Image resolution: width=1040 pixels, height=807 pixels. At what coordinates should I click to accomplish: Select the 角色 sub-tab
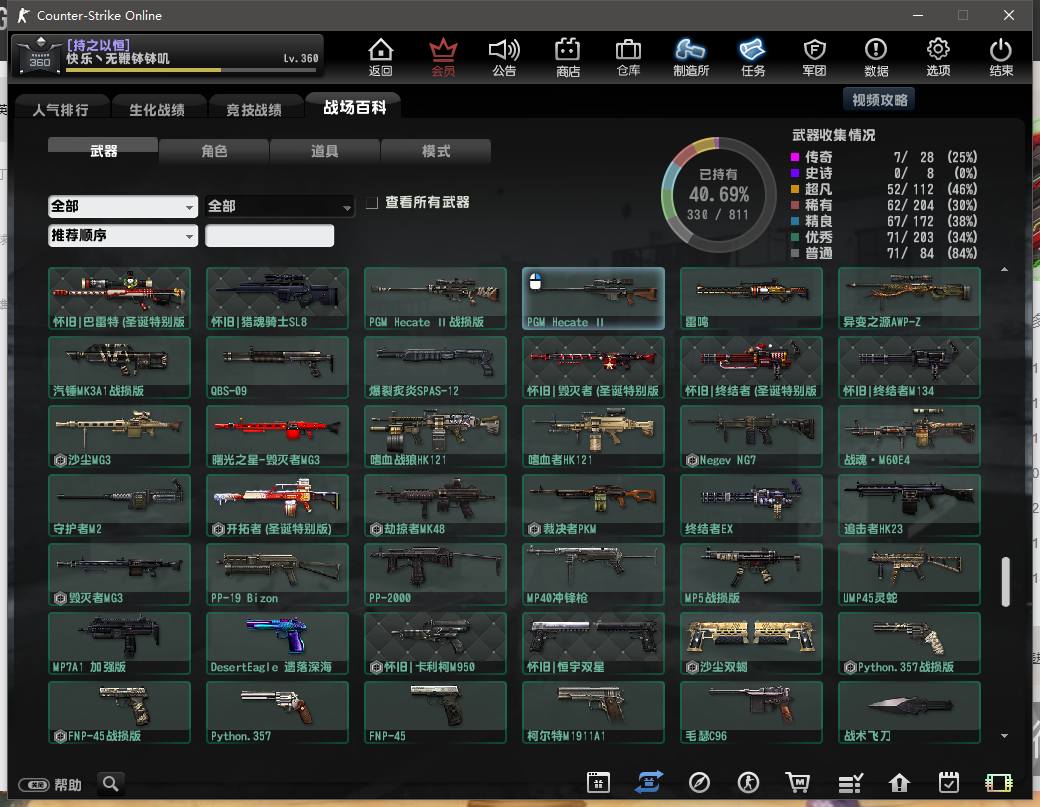[x=214, y=151]
